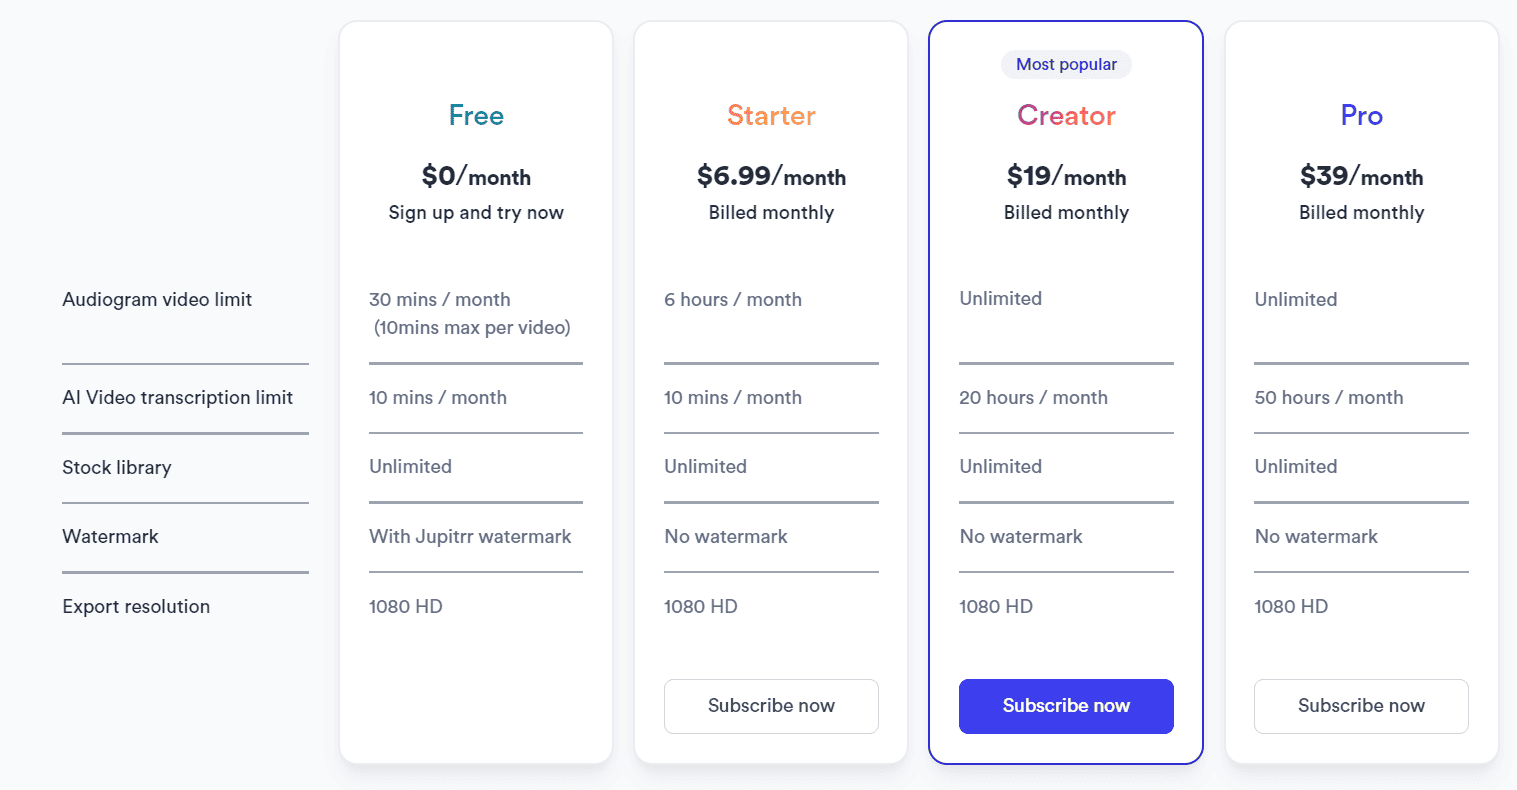Click the Watermark row label
The height and width of the screenshot is (790, 1517).
click(x=110, y=536)
